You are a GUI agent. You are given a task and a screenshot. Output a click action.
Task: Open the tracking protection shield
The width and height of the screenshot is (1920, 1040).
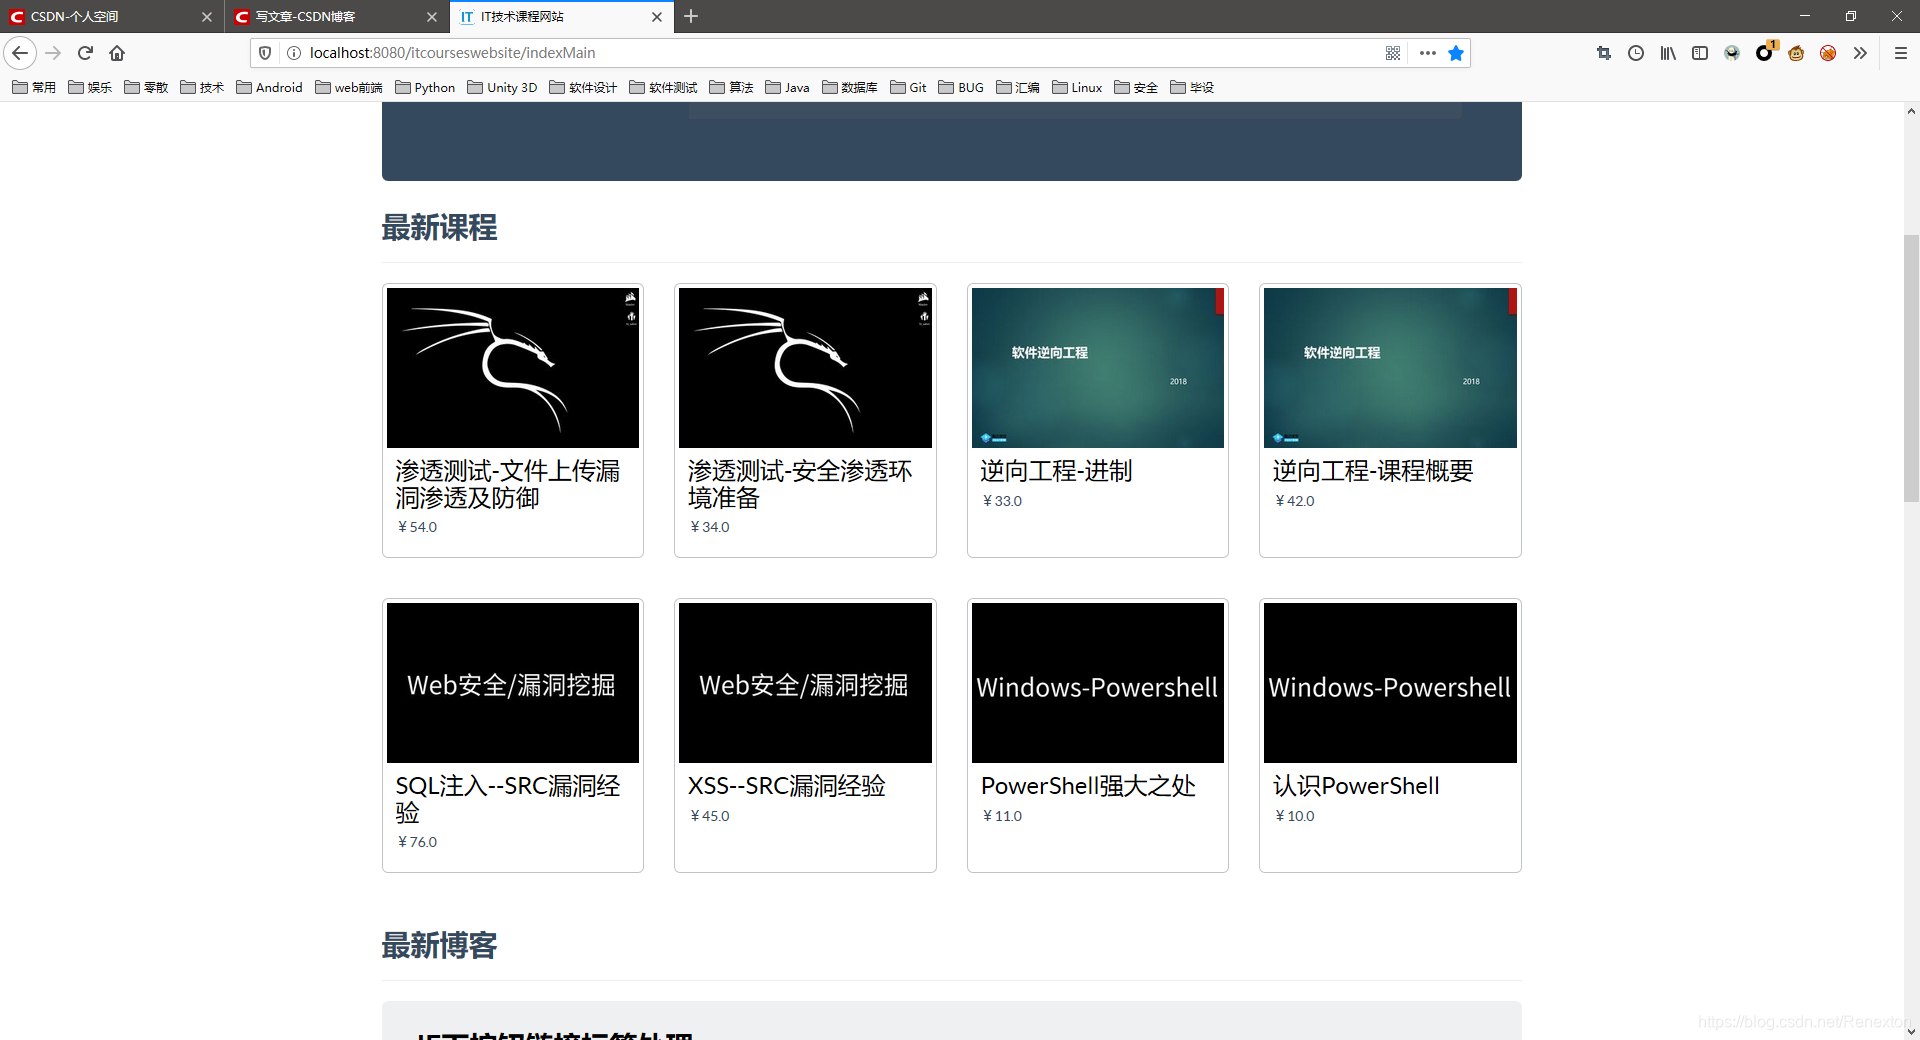coord(265,53)
